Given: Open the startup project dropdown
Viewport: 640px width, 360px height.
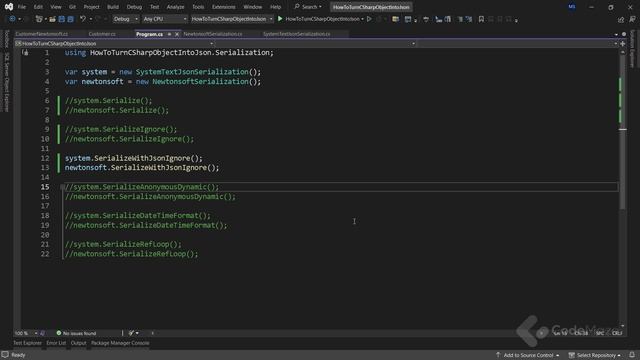Looking at the screenshot, I should [232, 19].
